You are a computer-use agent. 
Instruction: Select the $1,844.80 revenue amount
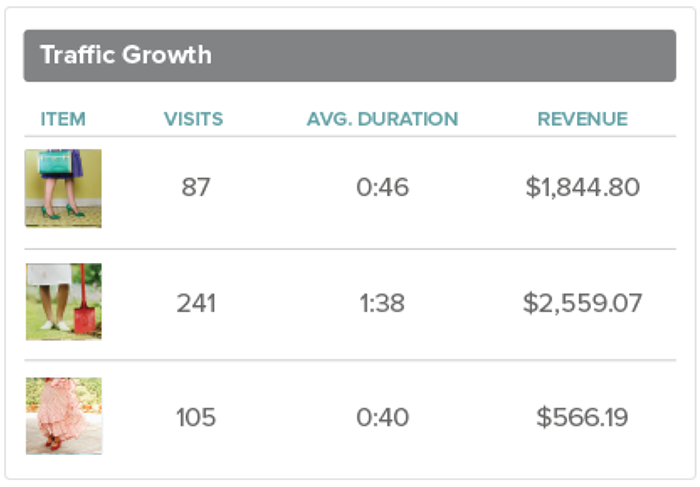582,187
